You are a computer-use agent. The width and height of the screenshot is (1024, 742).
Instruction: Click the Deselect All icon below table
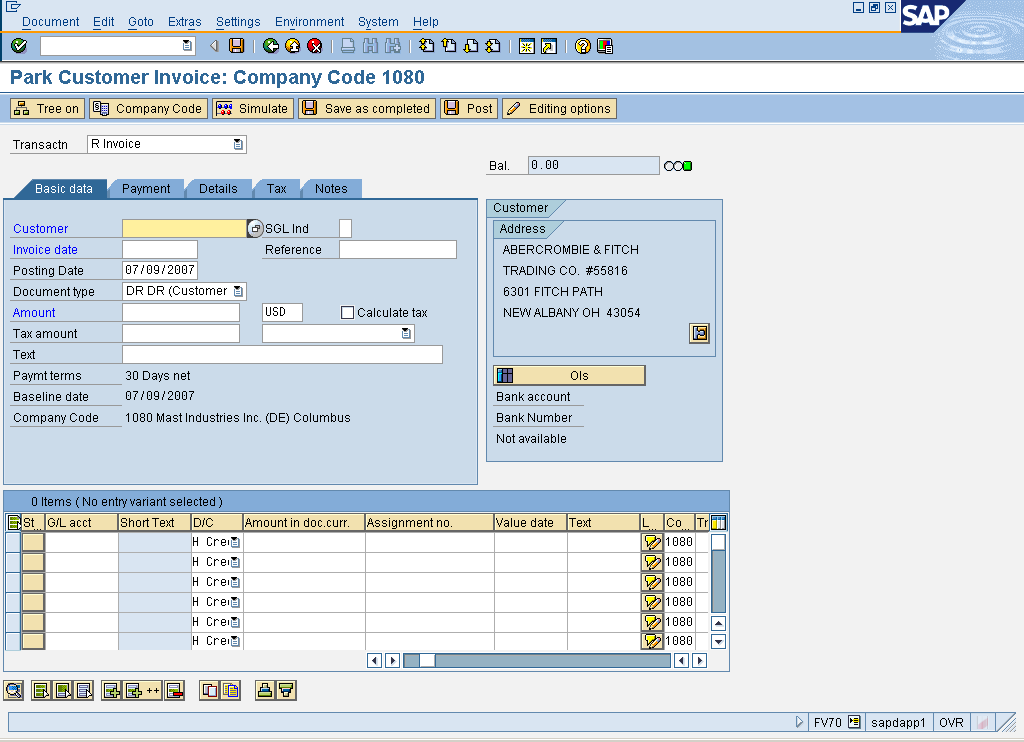(x=84, y=690)
